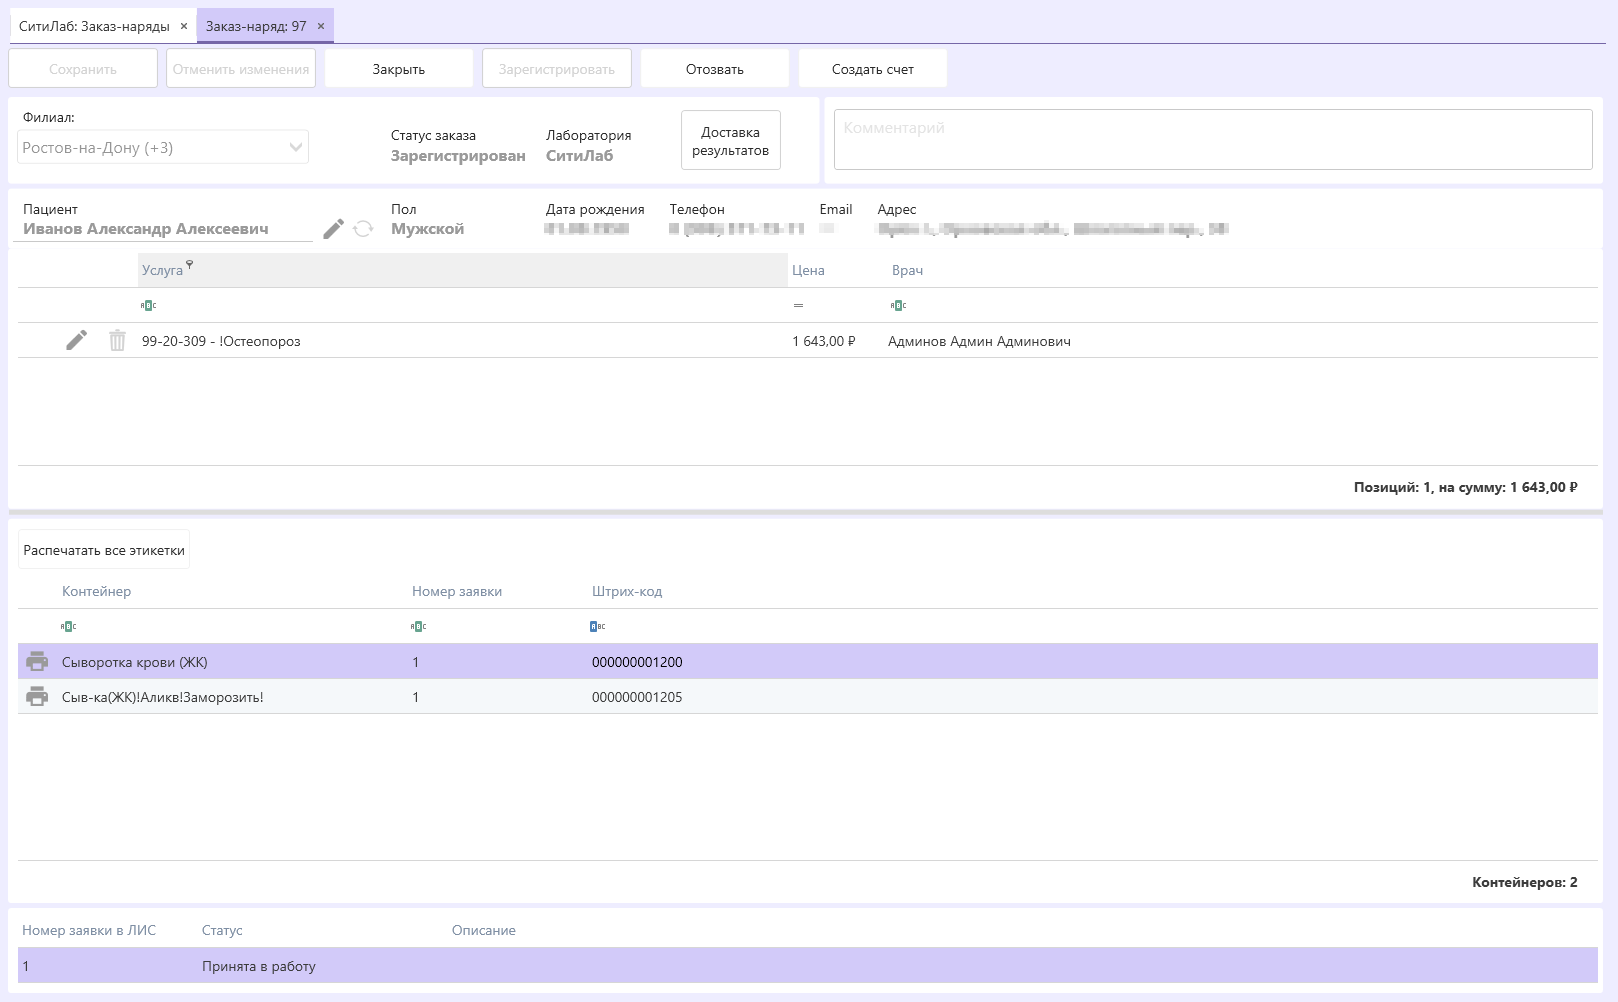Screen dimensions: 1618x1002
Task: Select the Сыворотка крови (ЖК) container row
Action: click(808, 661)
